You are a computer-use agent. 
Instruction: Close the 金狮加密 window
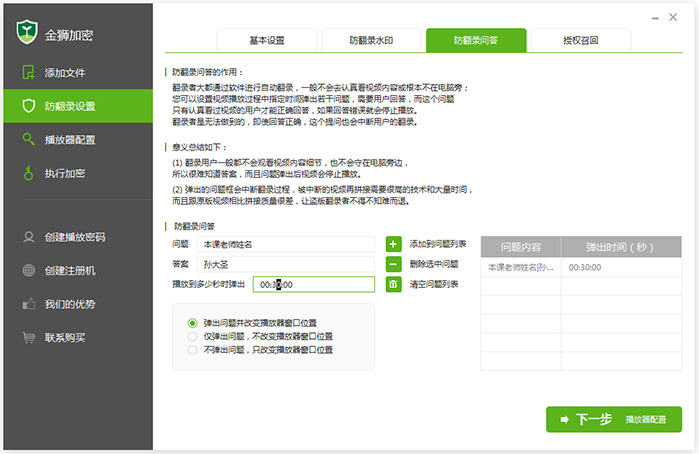673,17
